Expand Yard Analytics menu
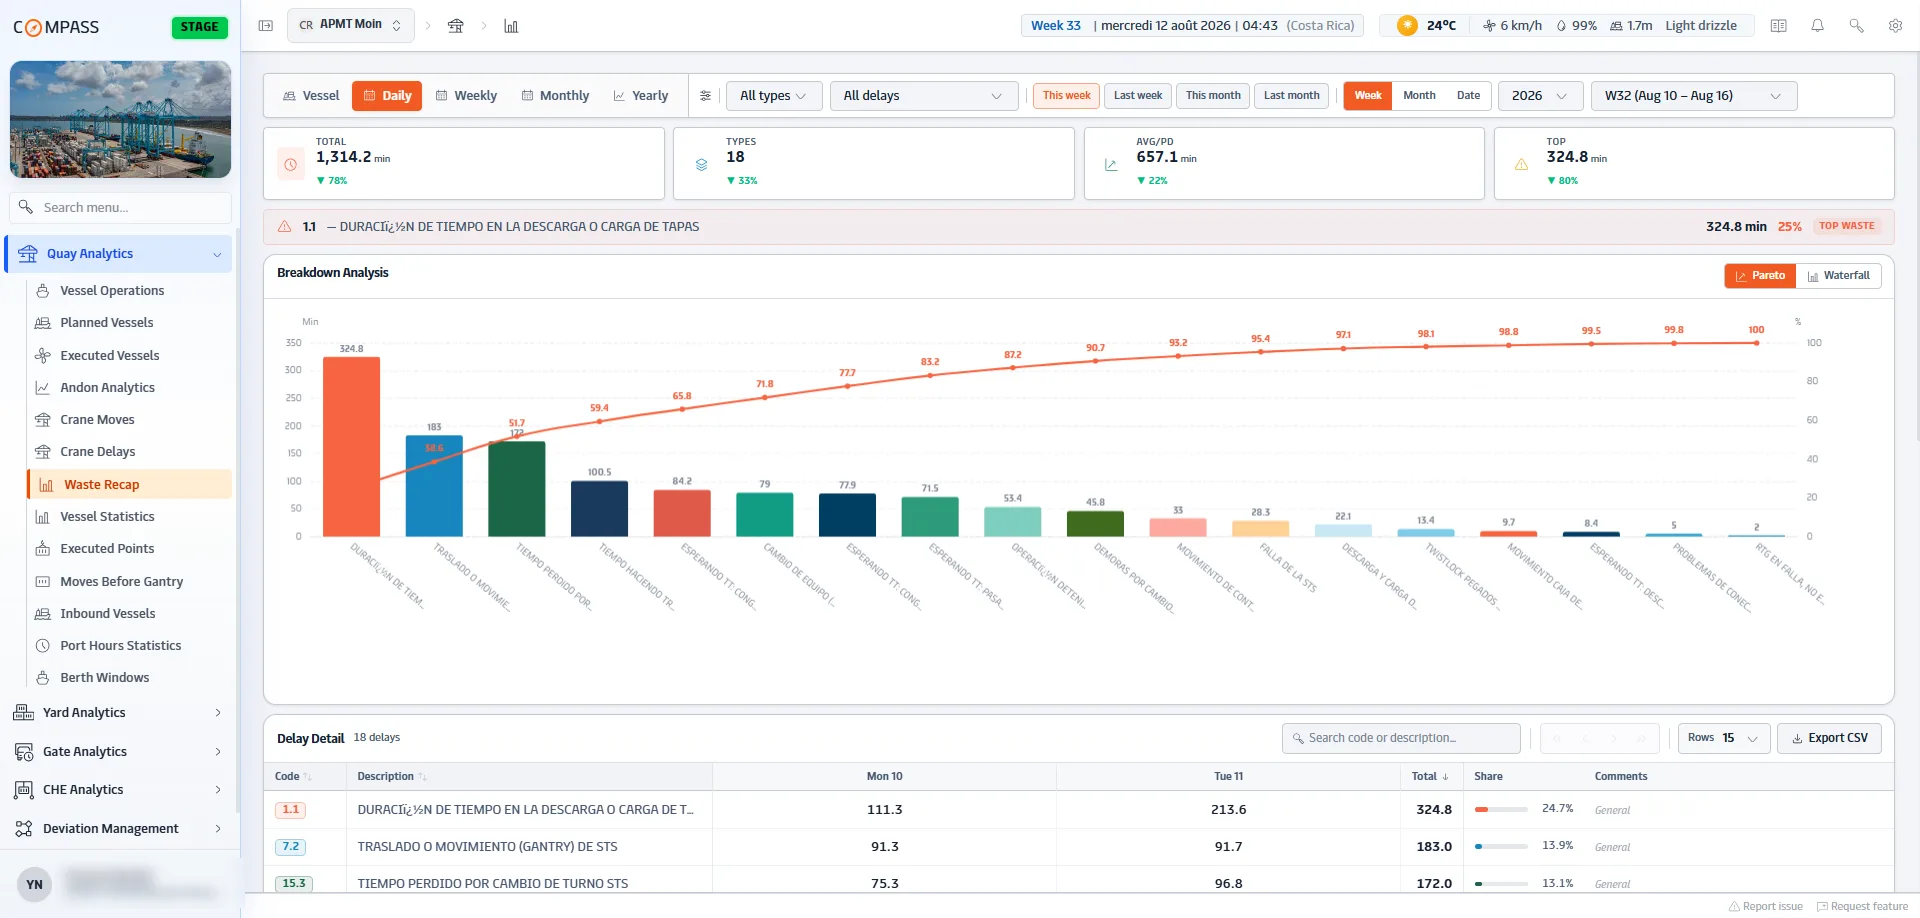1920x918 pixels. [118, 713]
